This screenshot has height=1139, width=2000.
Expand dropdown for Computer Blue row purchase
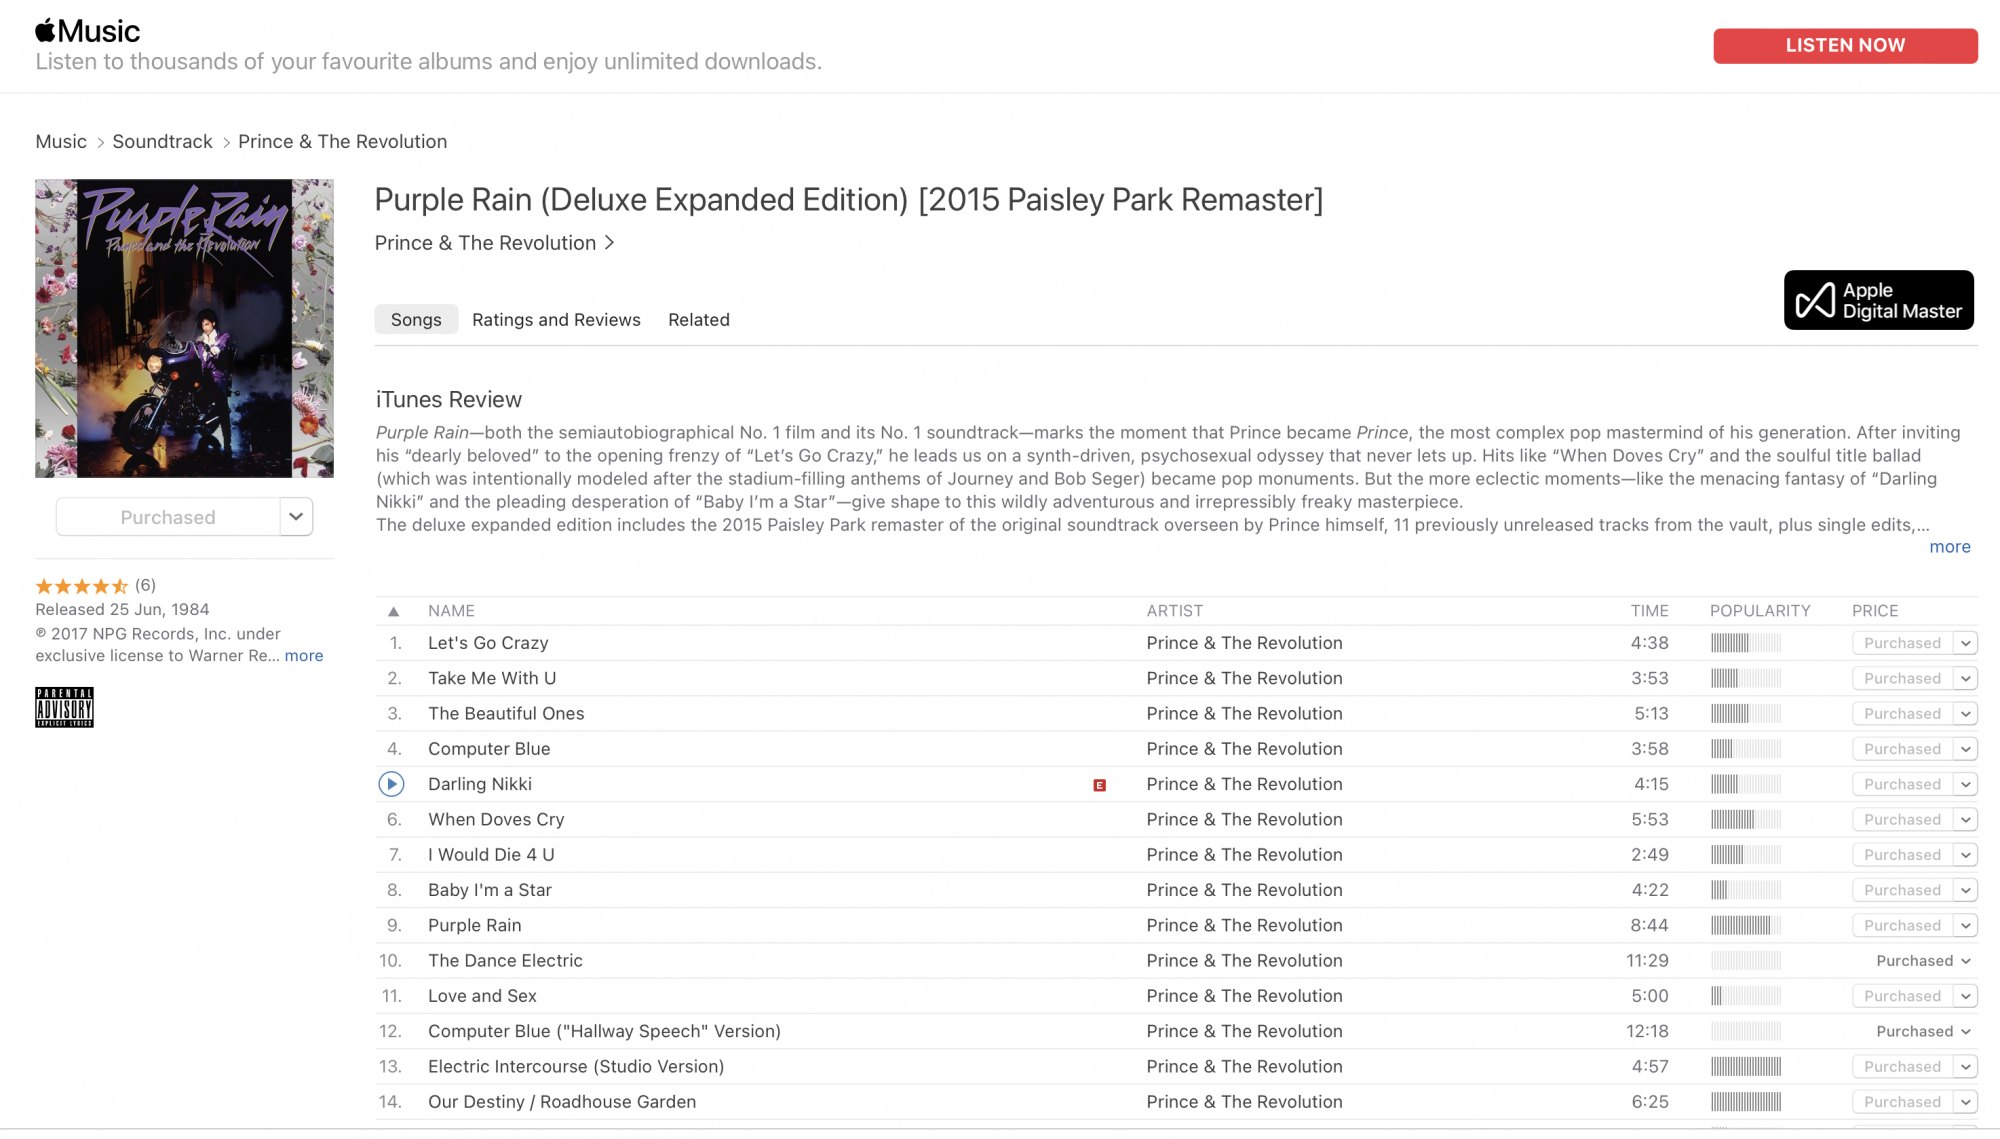tap(1965, 749)
